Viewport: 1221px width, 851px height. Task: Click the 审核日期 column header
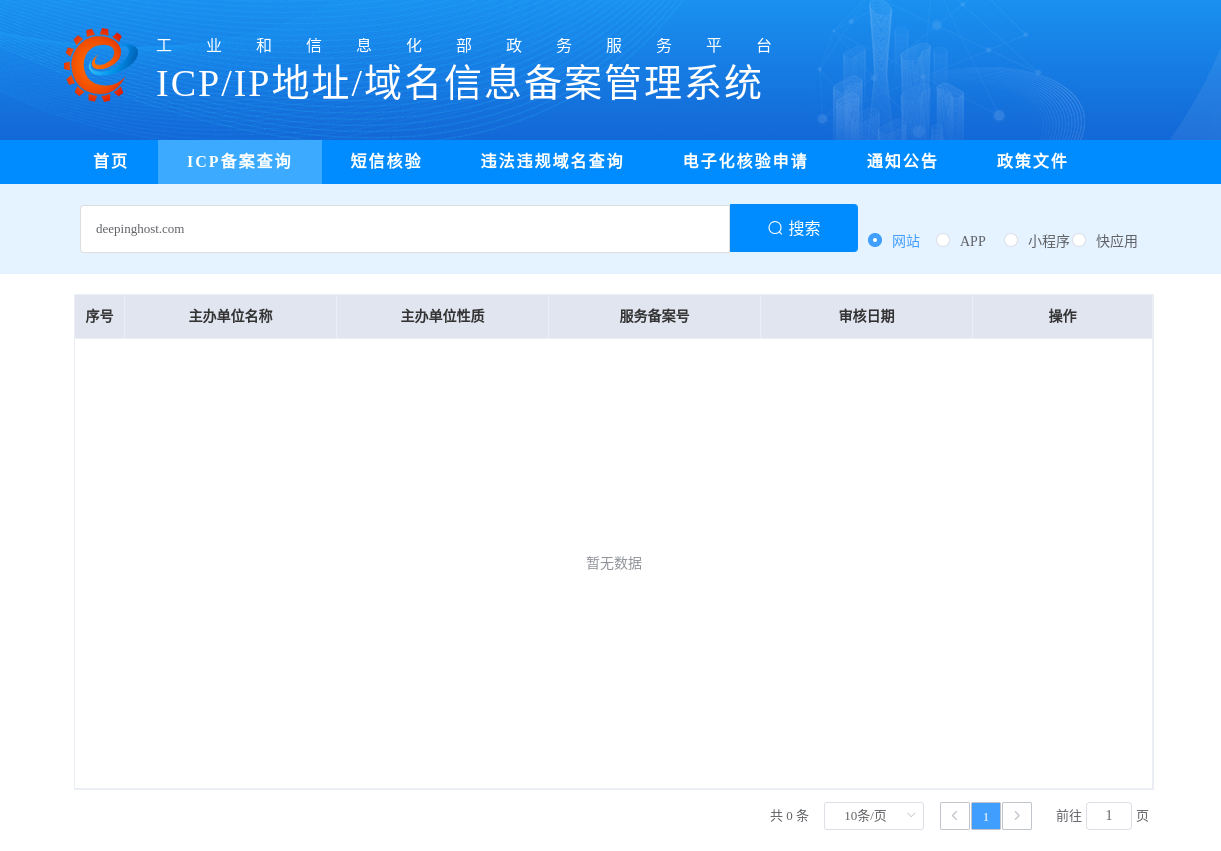(x=867, y=317)
